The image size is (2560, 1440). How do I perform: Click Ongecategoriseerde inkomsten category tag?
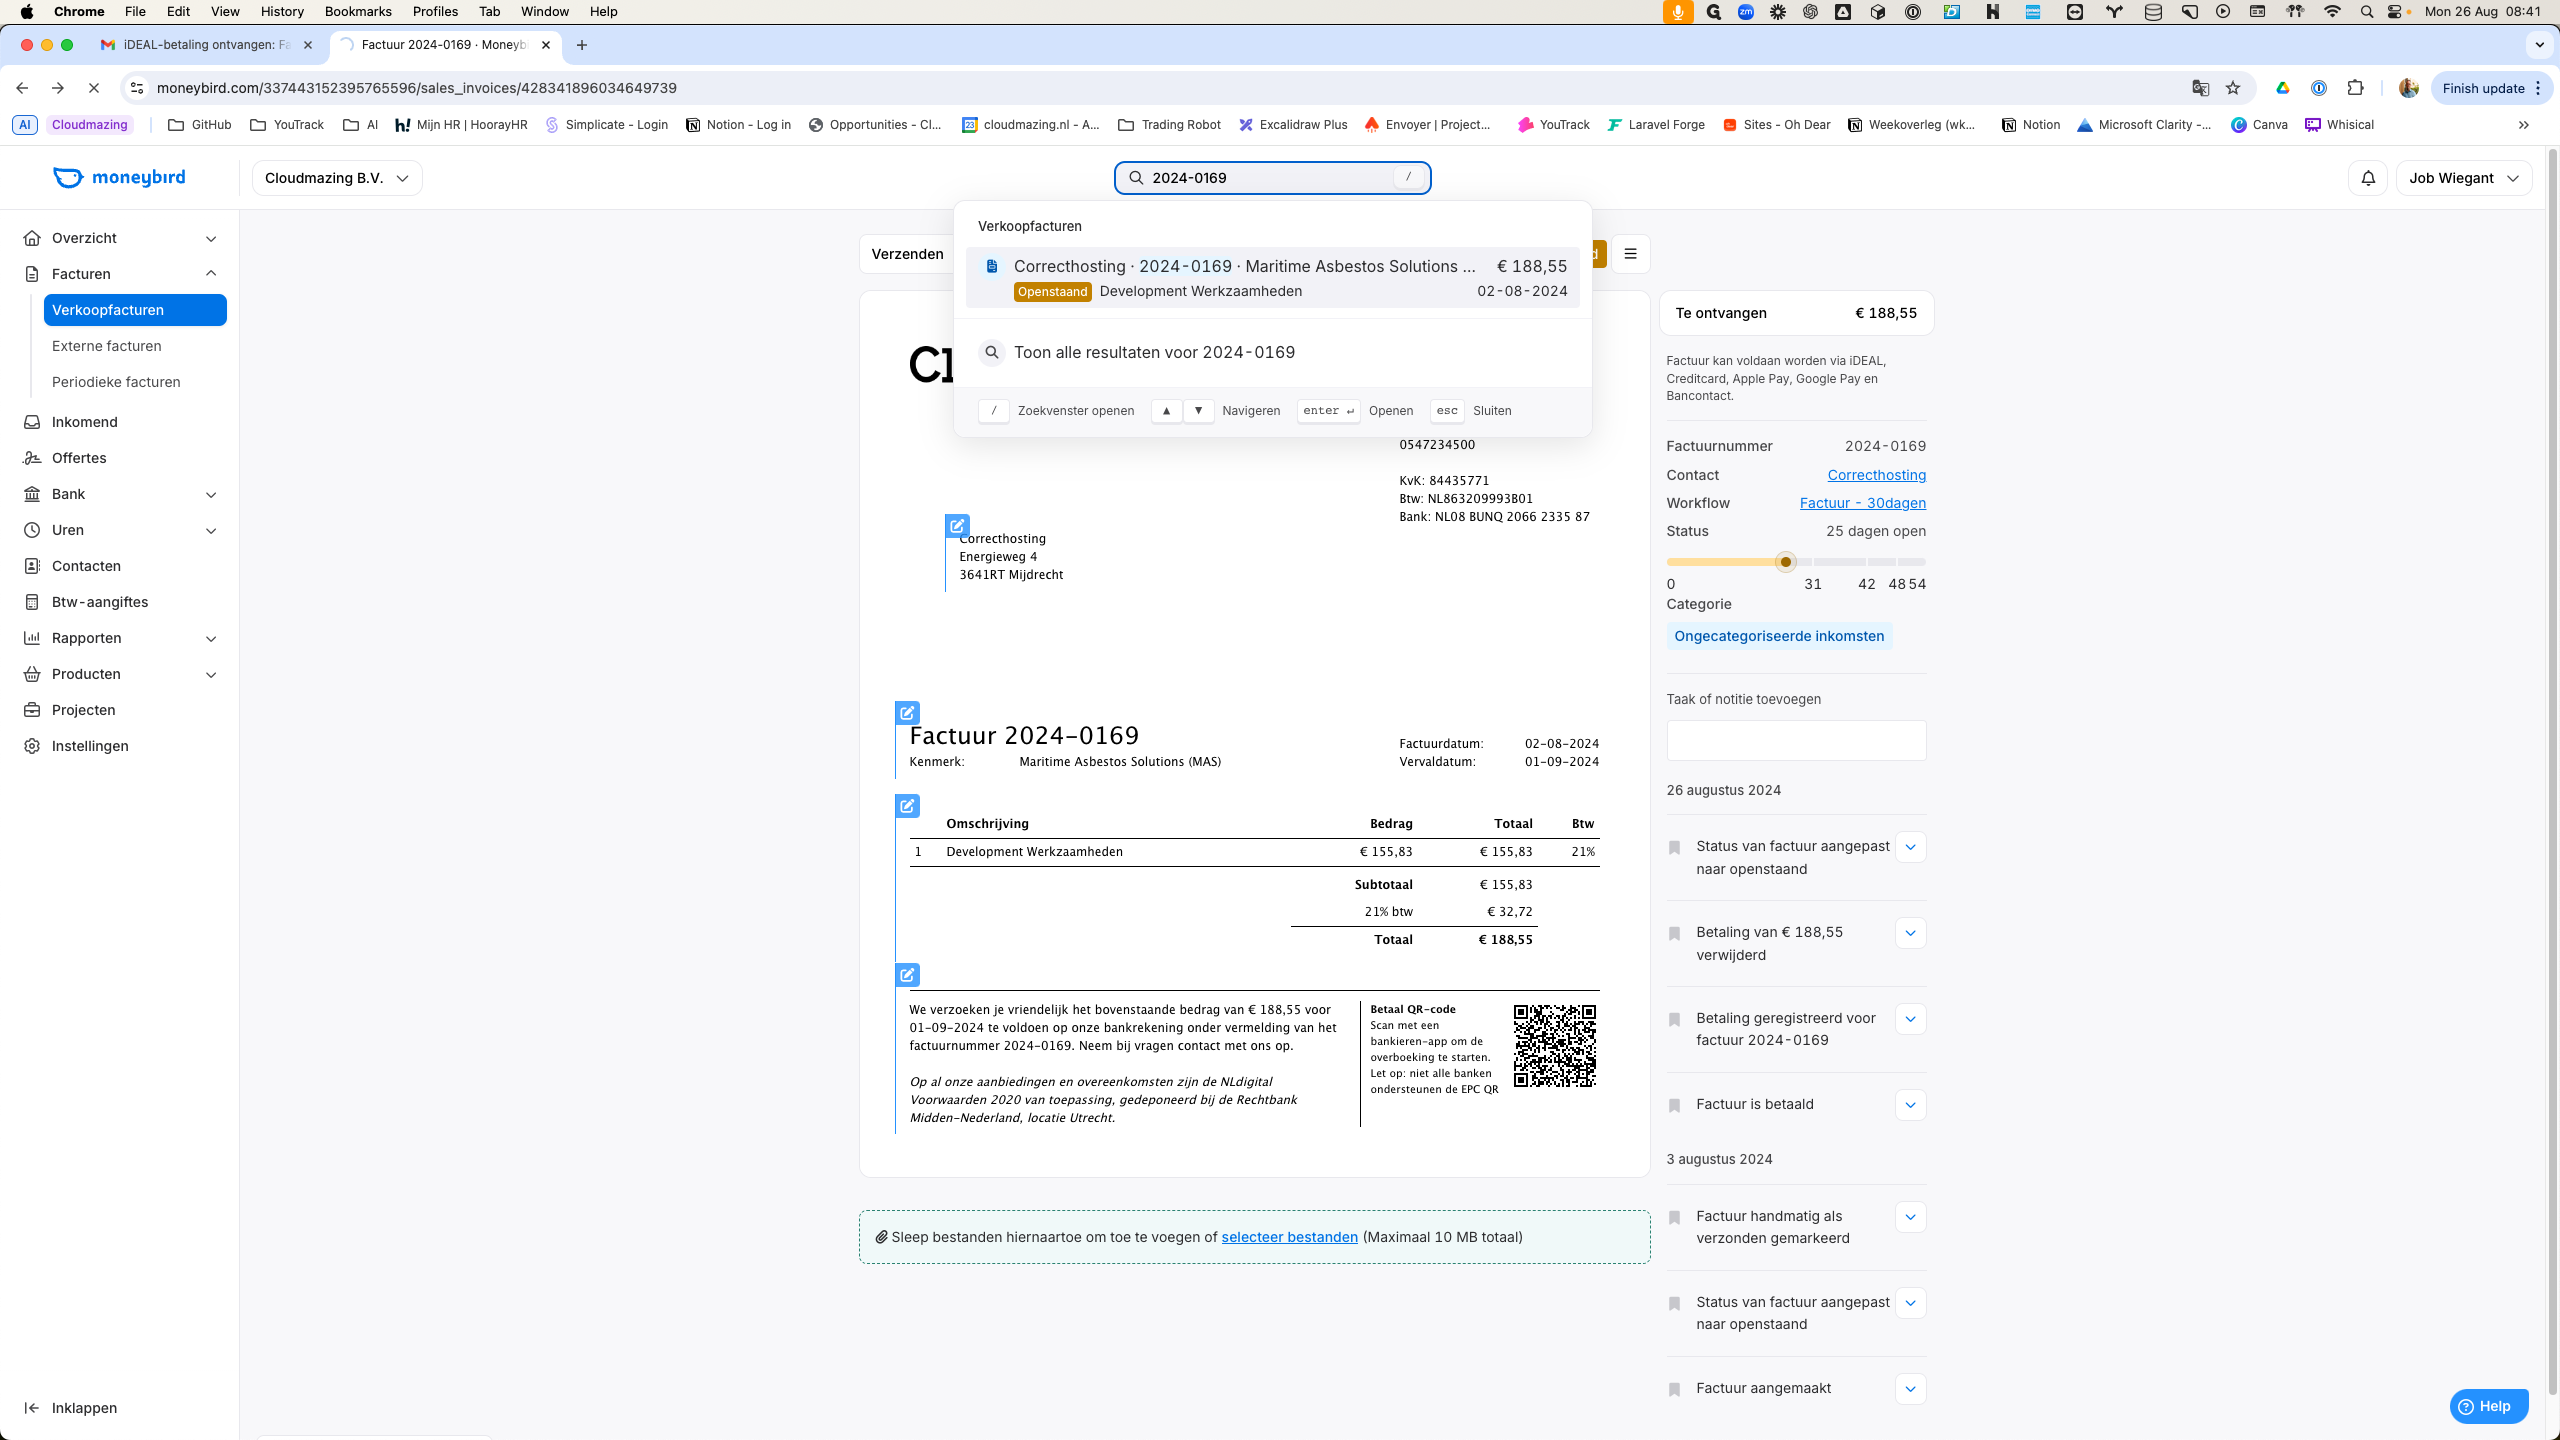tap(1778, 636)
